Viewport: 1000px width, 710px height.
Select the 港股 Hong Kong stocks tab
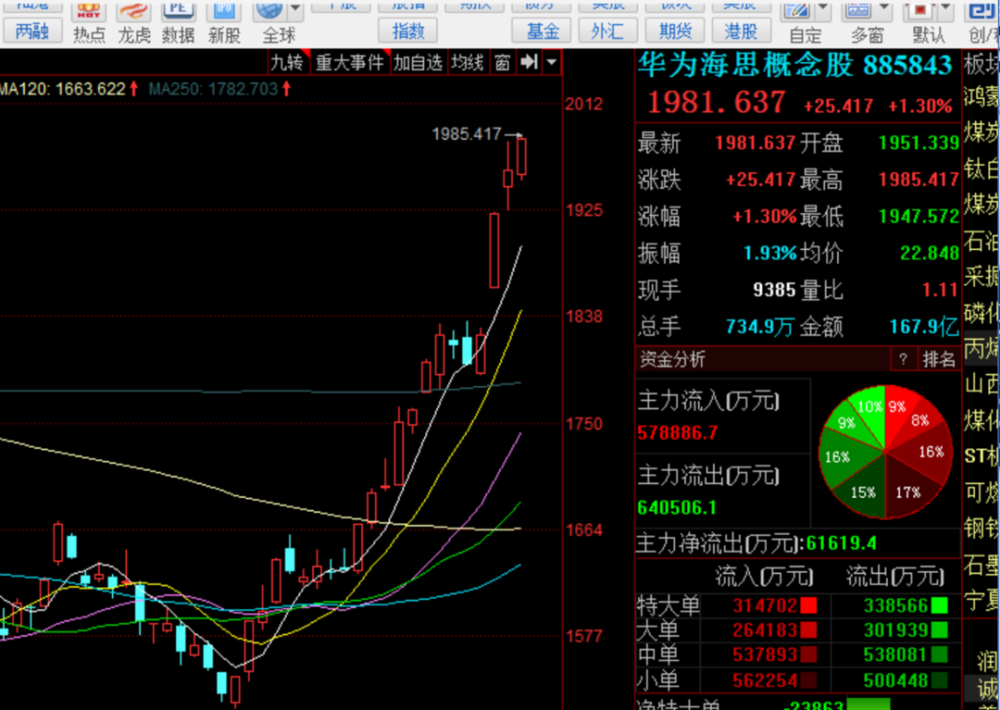[x=741, y=31]
